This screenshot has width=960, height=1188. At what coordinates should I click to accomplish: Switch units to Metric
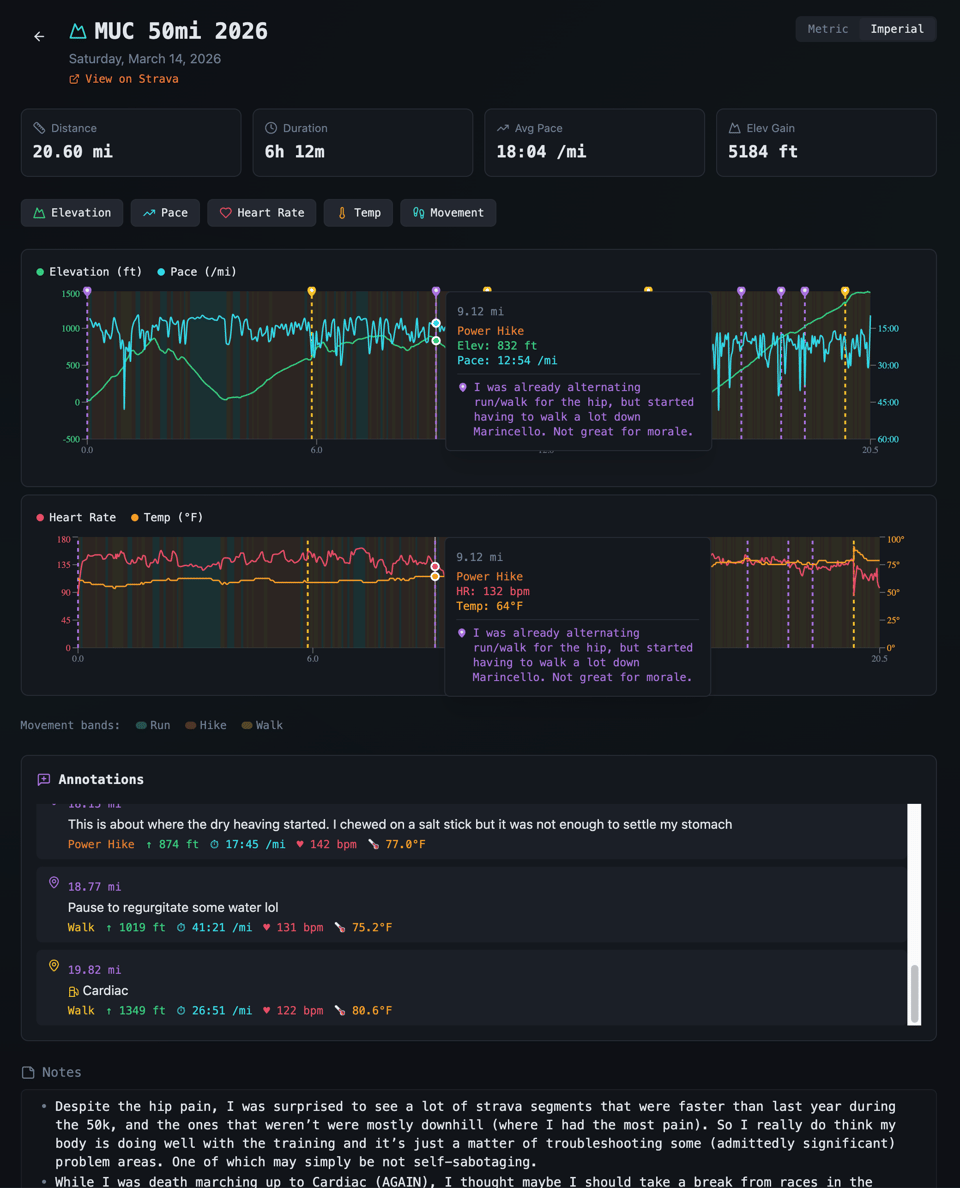point(828,29)
